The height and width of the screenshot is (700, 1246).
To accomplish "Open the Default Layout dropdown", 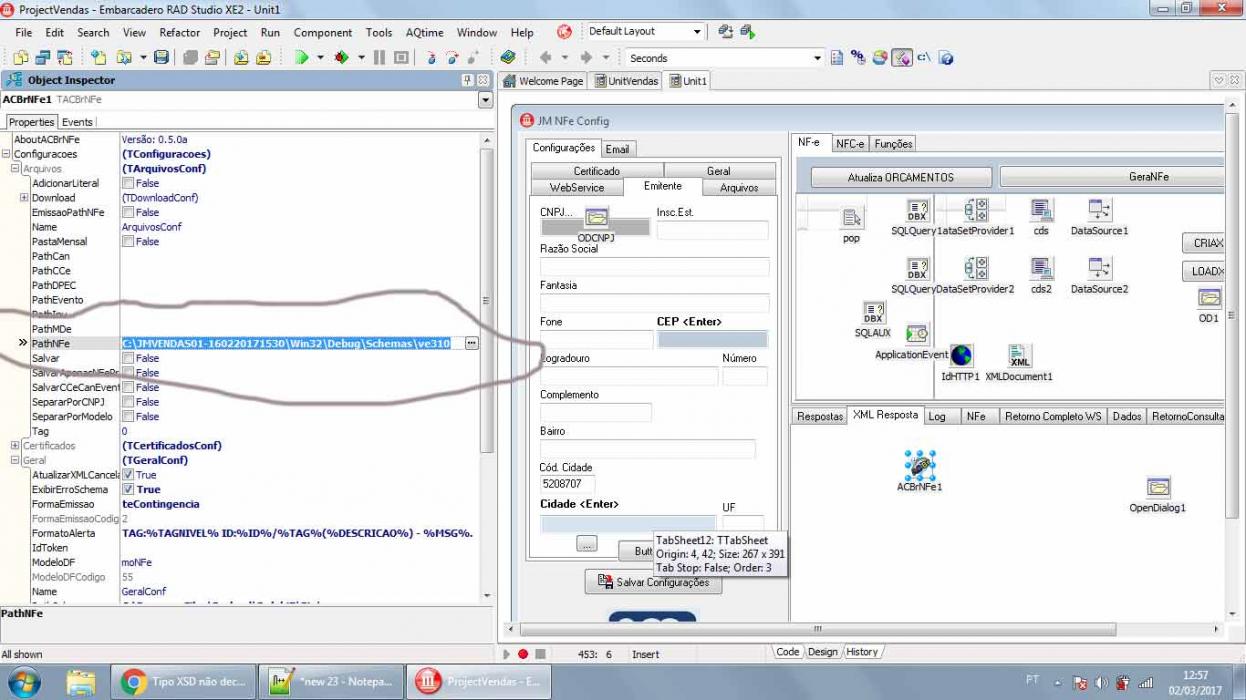I will [x=697, y=32].
